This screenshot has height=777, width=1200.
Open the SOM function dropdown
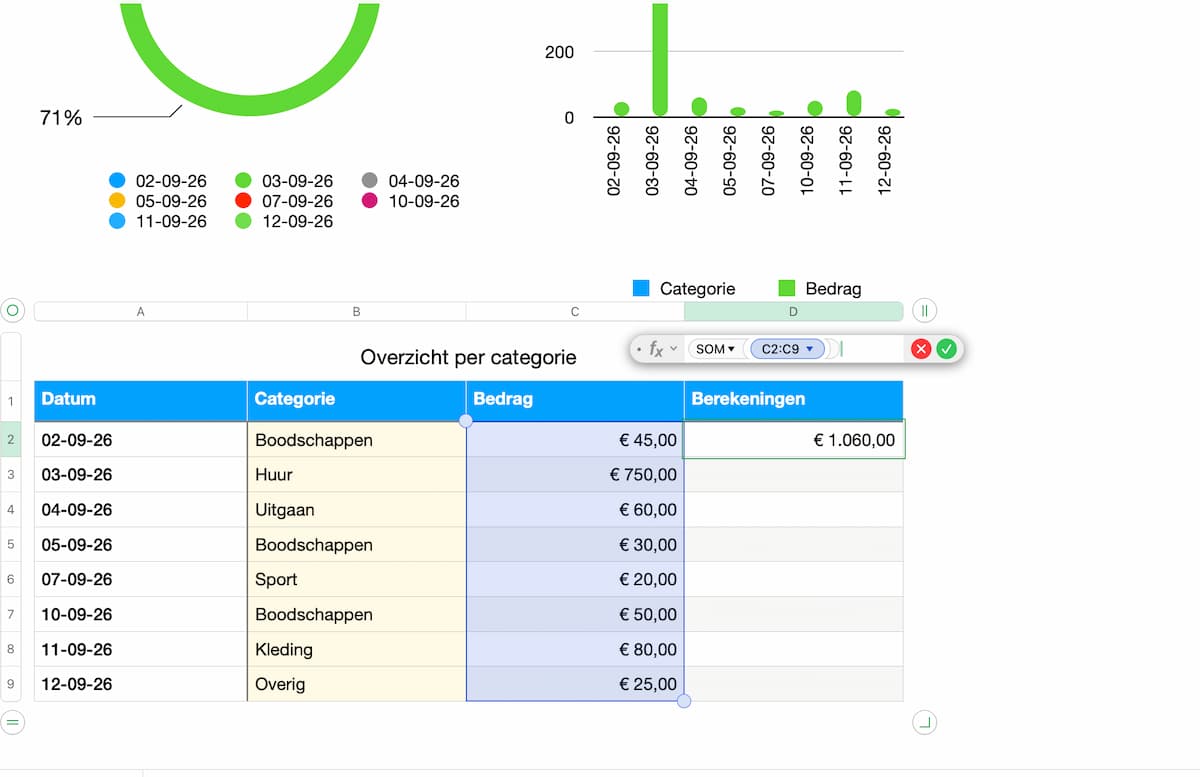[715, 349]
